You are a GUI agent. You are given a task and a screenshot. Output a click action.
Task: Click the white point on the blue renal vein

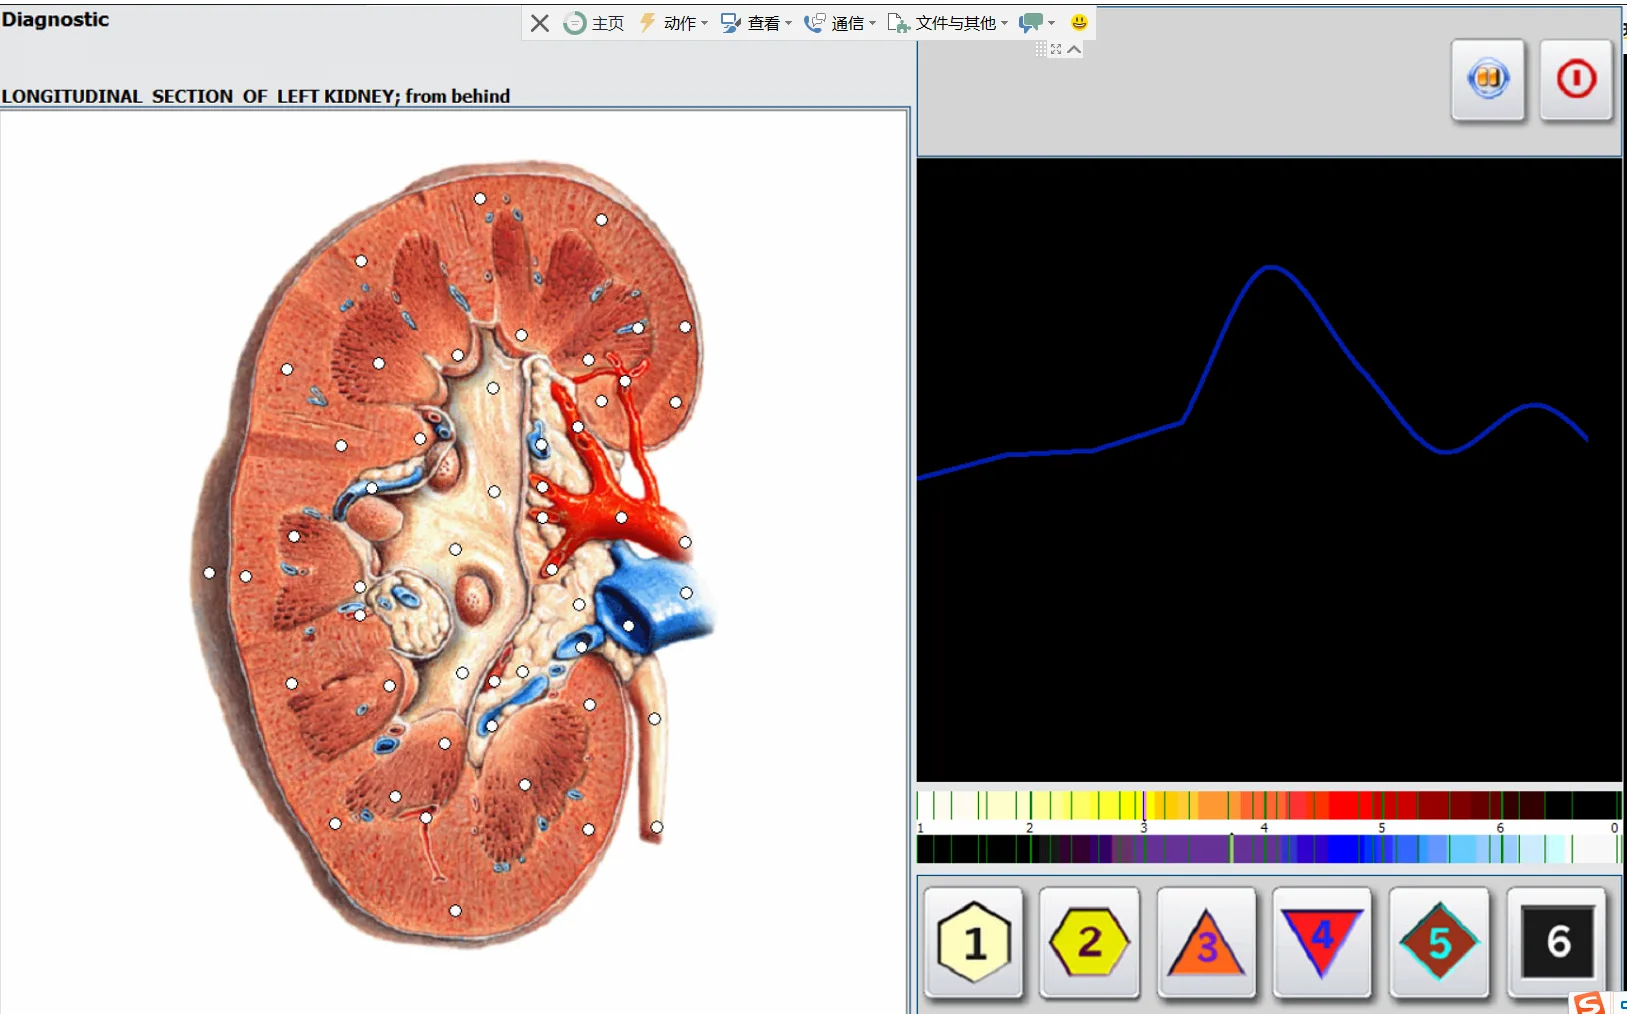tap(629, 626)
